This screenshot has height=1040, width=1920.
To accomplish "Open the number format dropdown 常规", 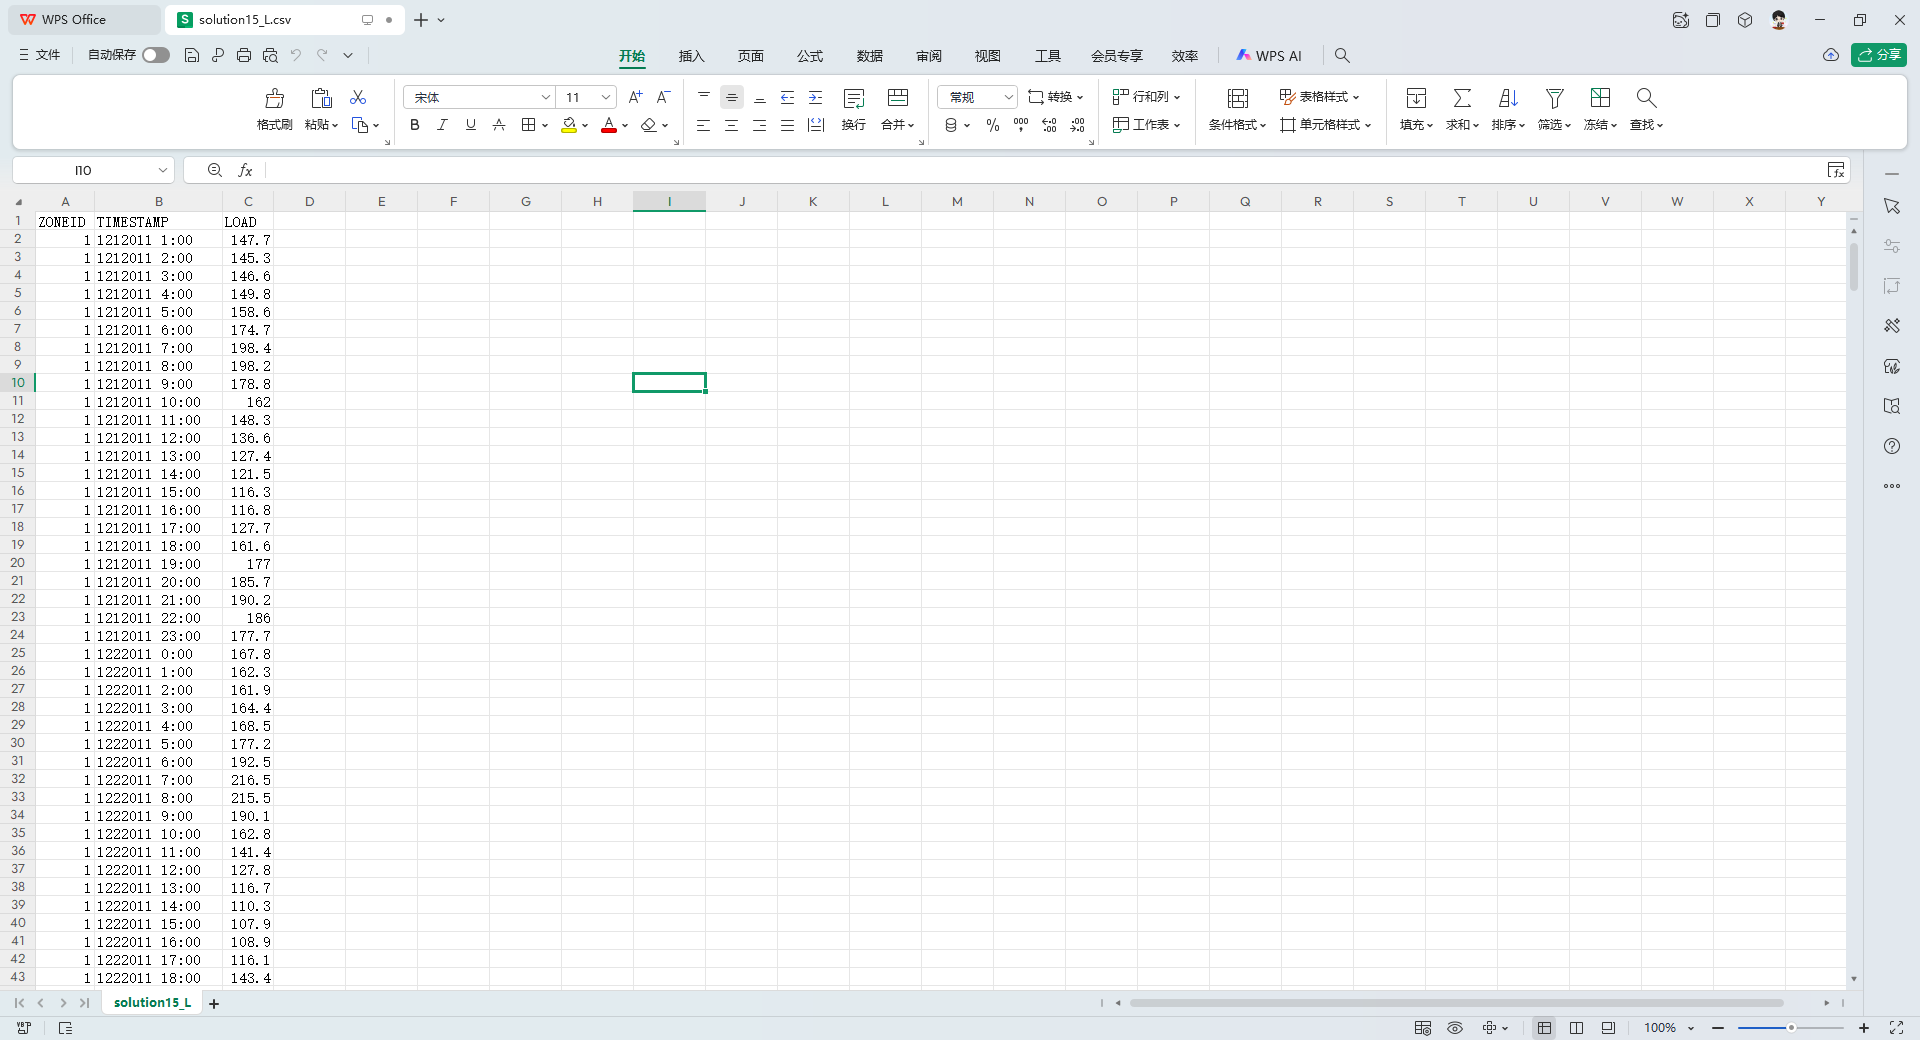I will 1008,97.
